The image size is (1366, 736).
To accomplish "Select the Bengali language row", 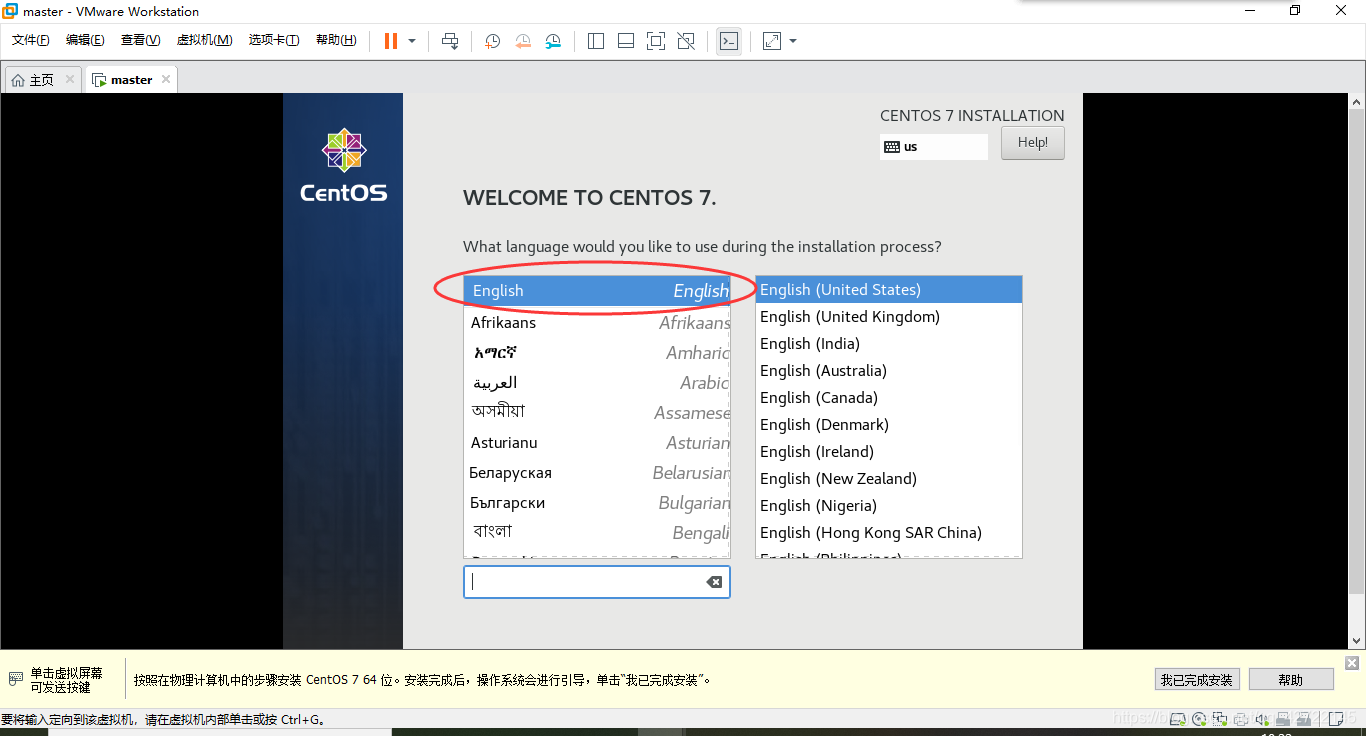I will (597, 533).
